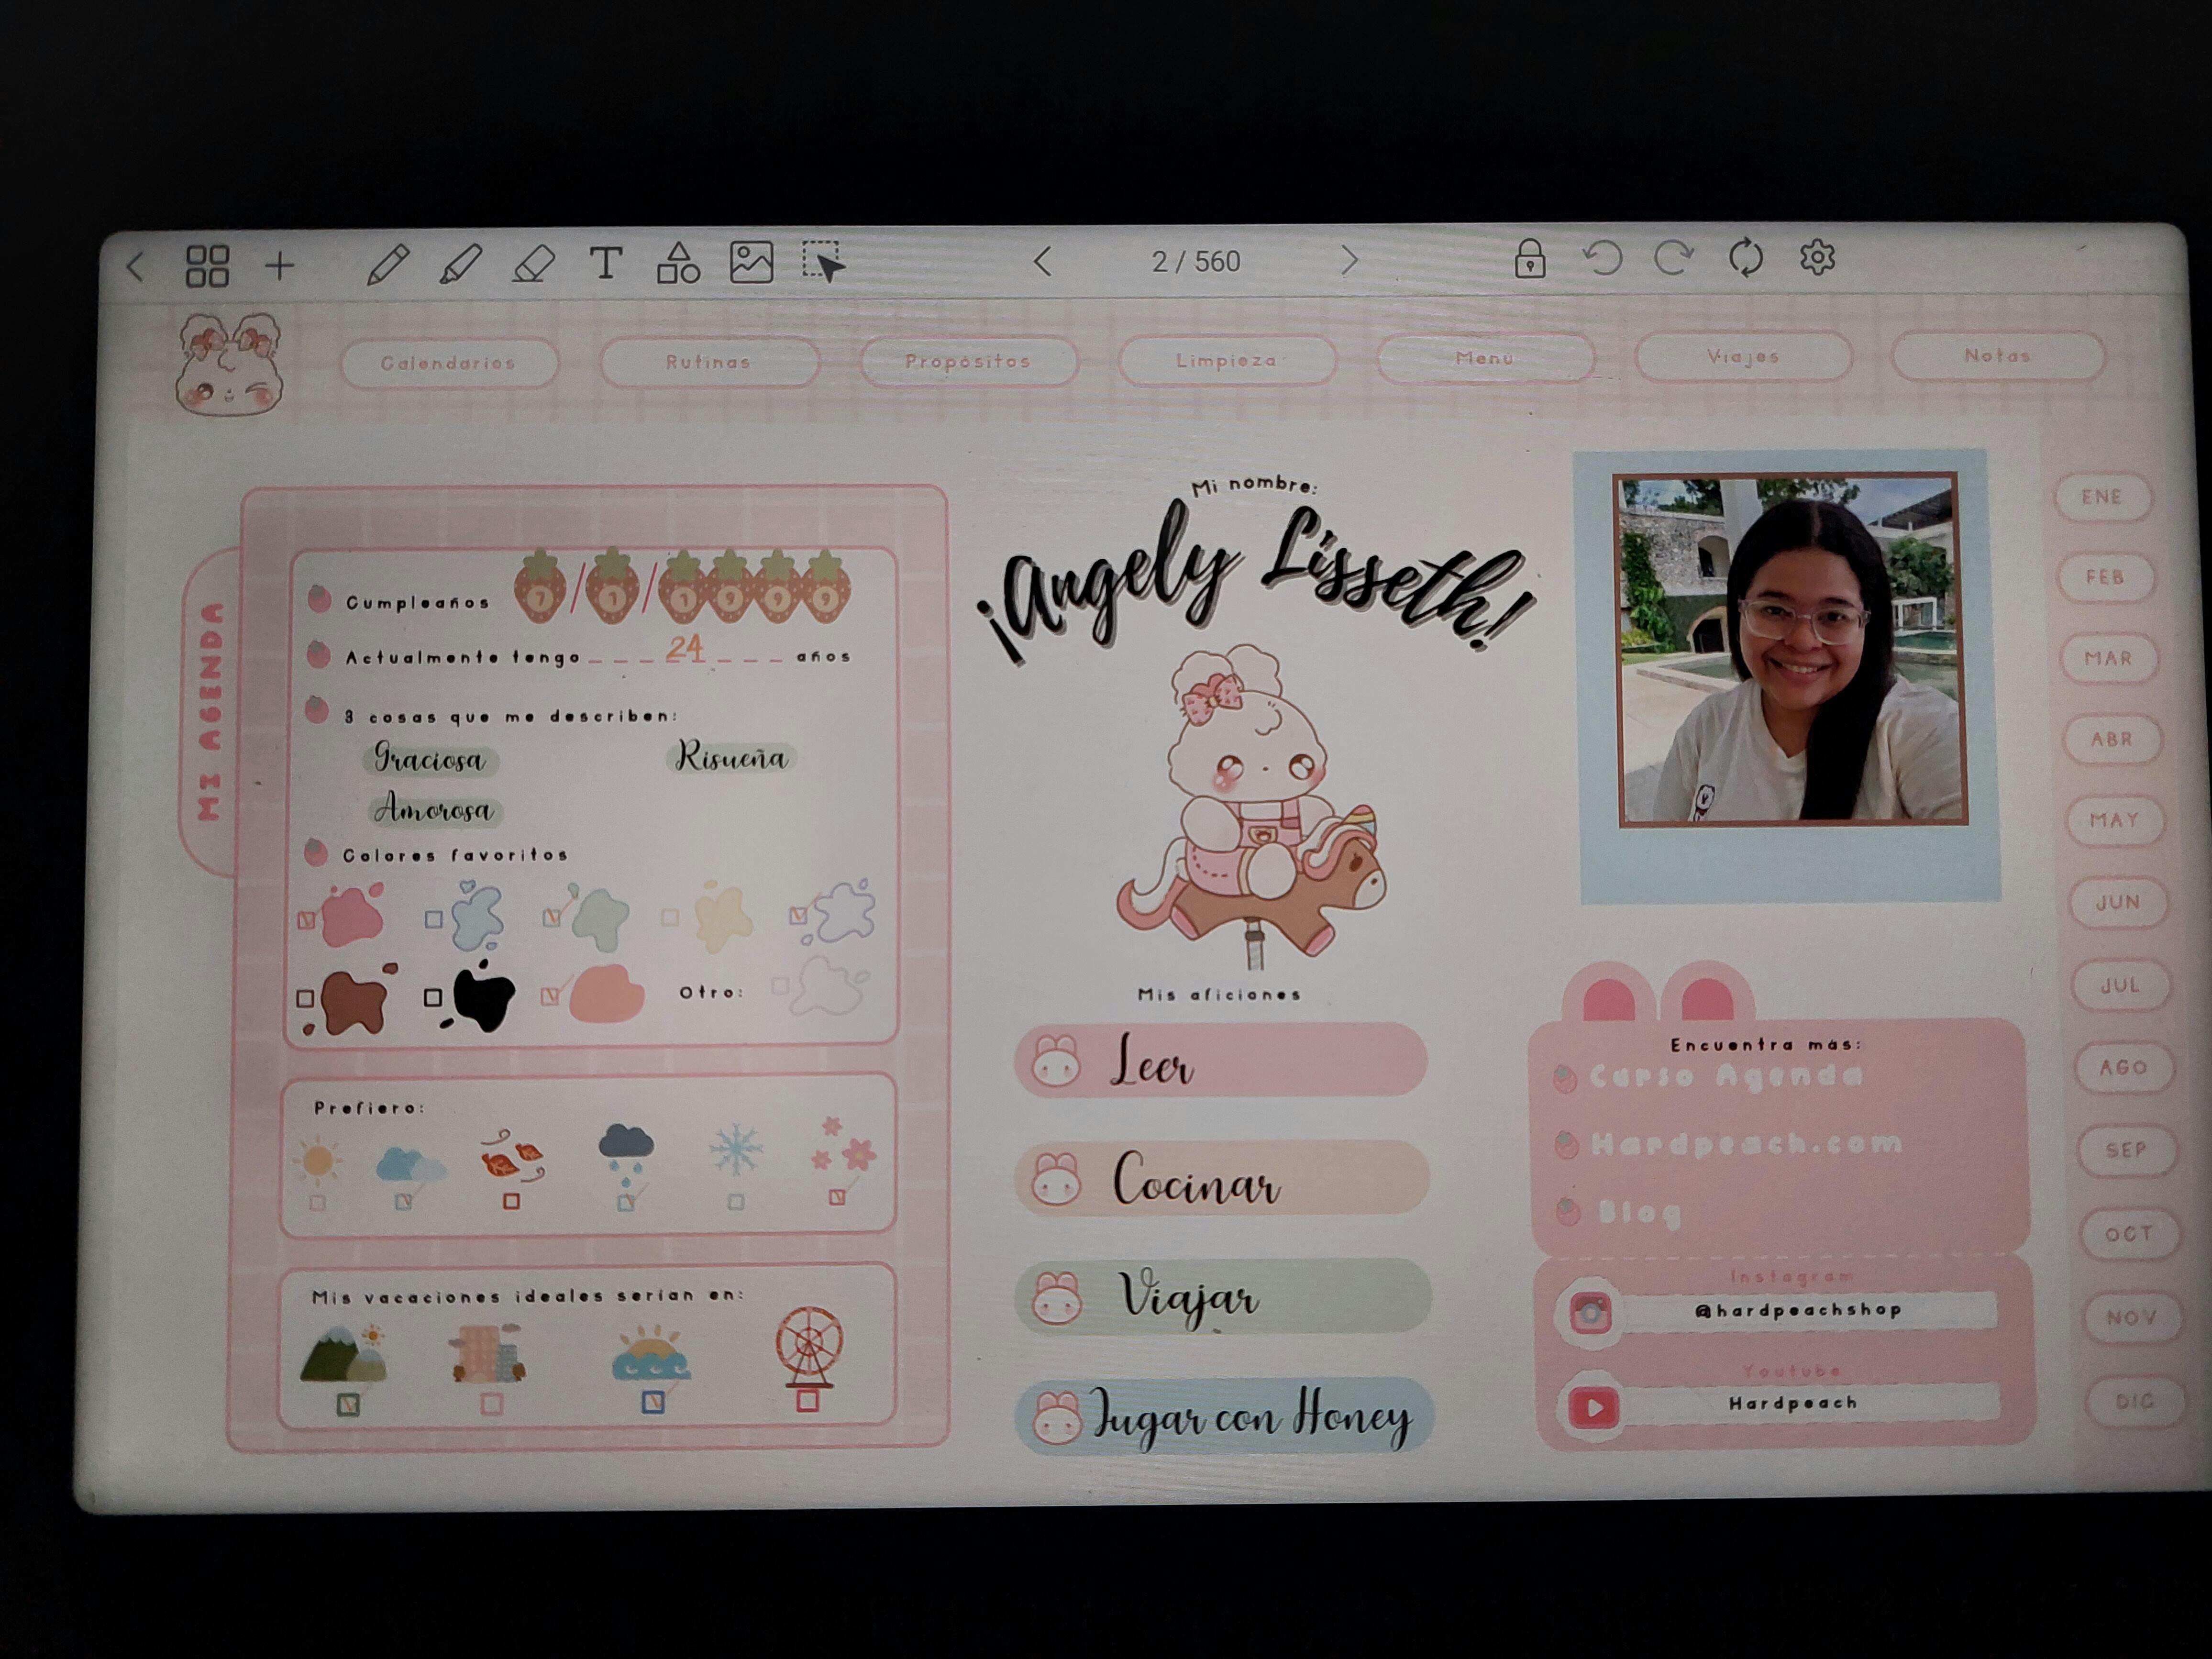Open the page thumbnails grid view

click(208, 267)
